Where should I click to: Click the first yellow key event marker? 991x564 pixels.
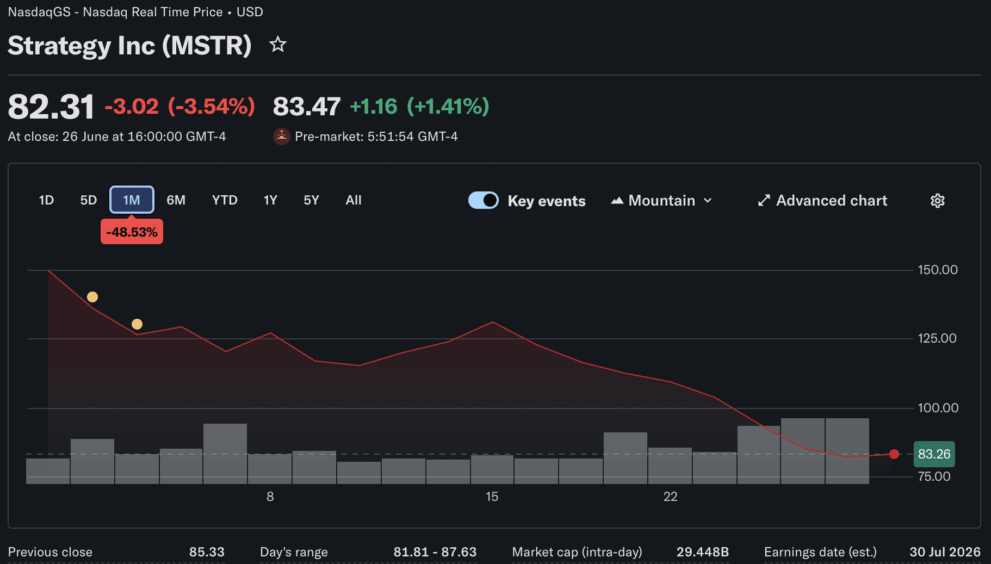point(92,297)
